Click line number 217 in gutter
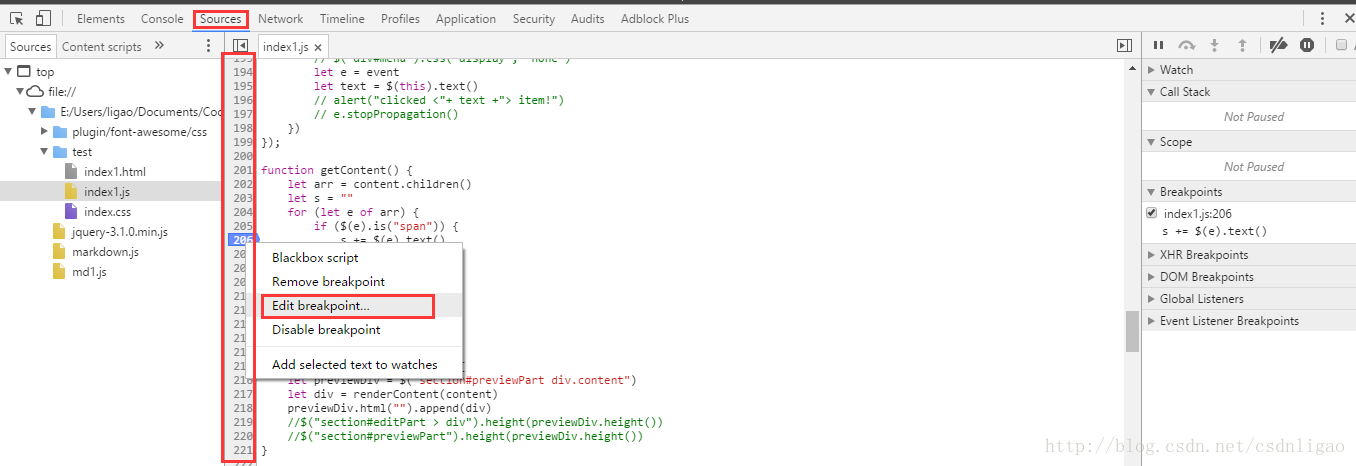Viewport: 1356px width, 466px height. [243, 394]
